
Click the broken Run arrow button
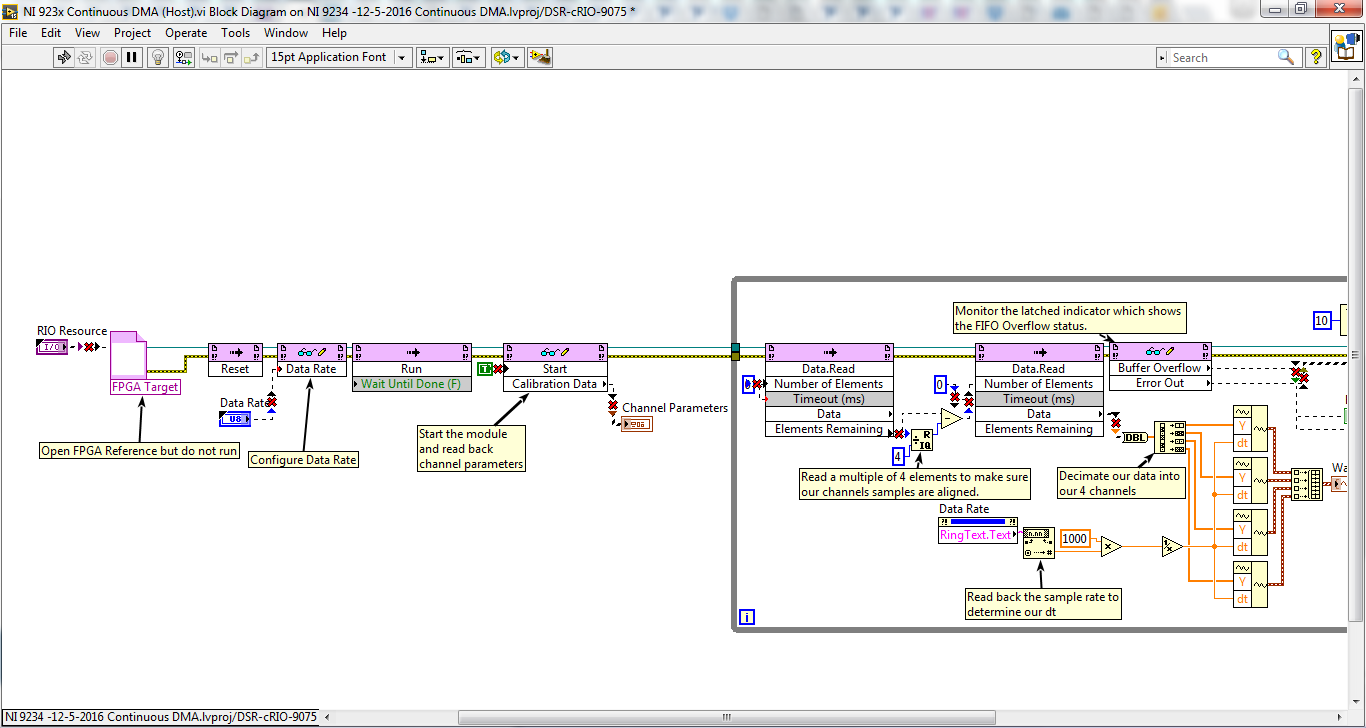[64, 58]
